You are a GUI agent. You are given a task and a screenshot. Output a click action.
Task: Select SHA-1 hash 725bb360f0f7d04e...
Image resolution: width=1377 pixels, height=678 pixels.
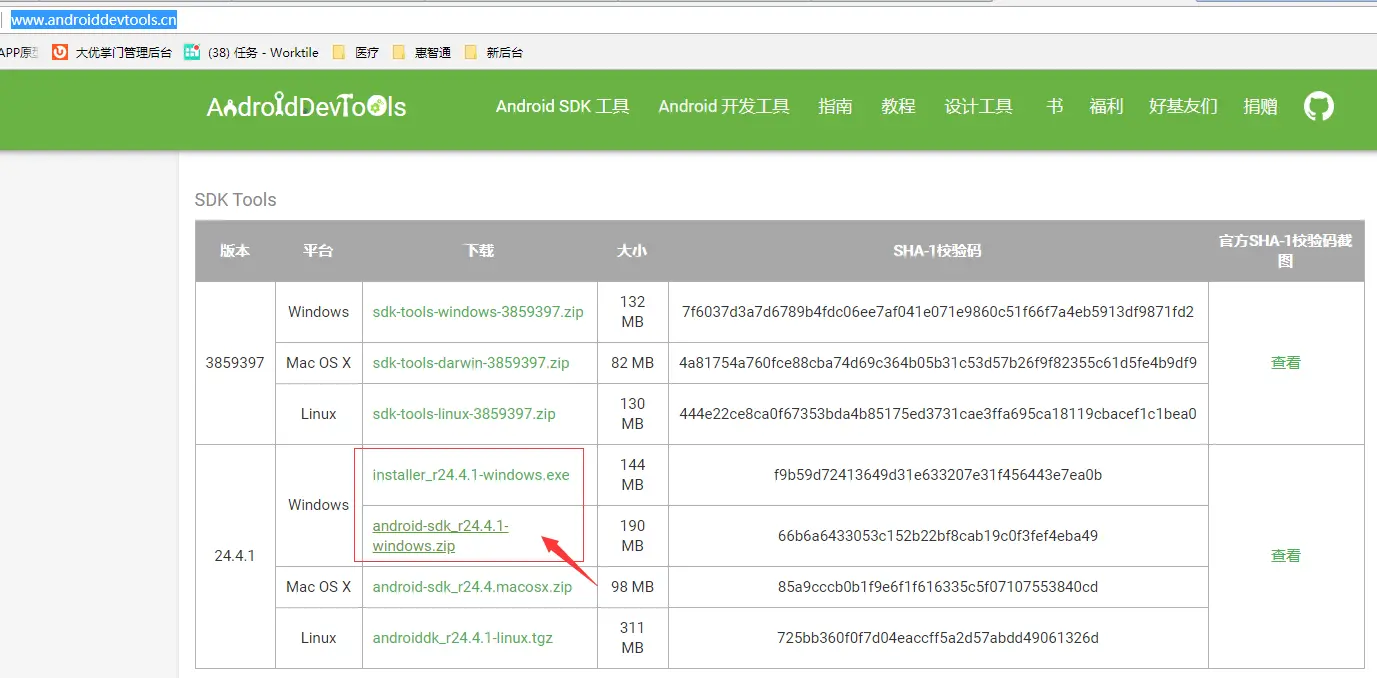coord(938,638)
